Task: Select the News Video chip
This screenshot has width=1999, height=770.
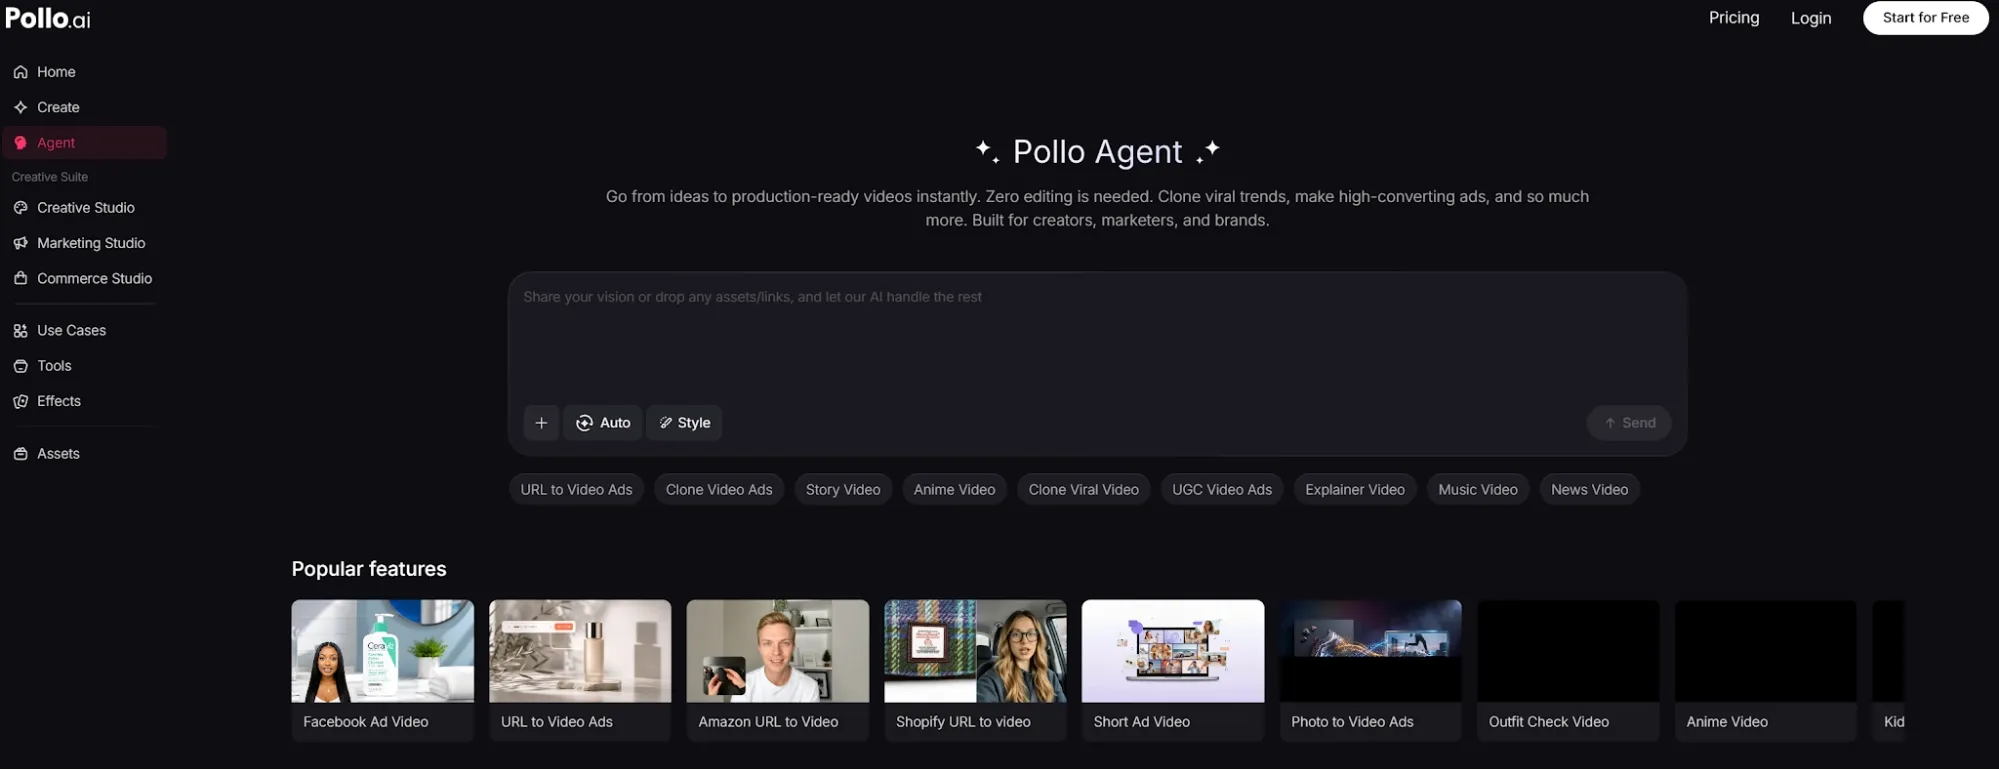Action: 1589,490
